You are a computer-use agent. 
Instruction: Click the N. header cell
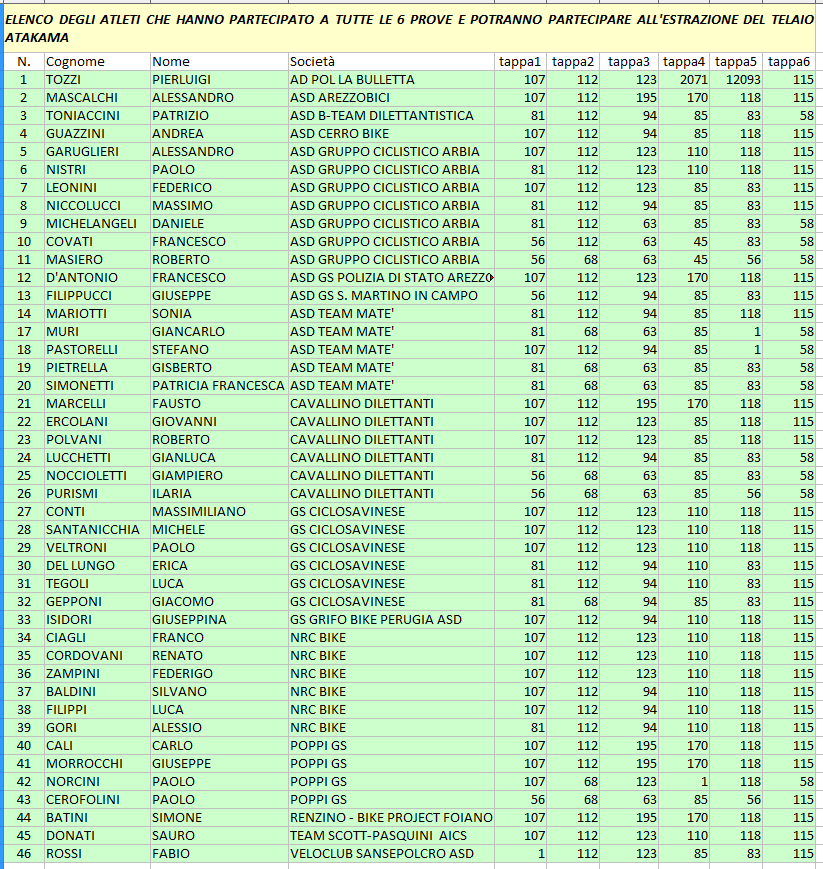click(x=24, y=62)
